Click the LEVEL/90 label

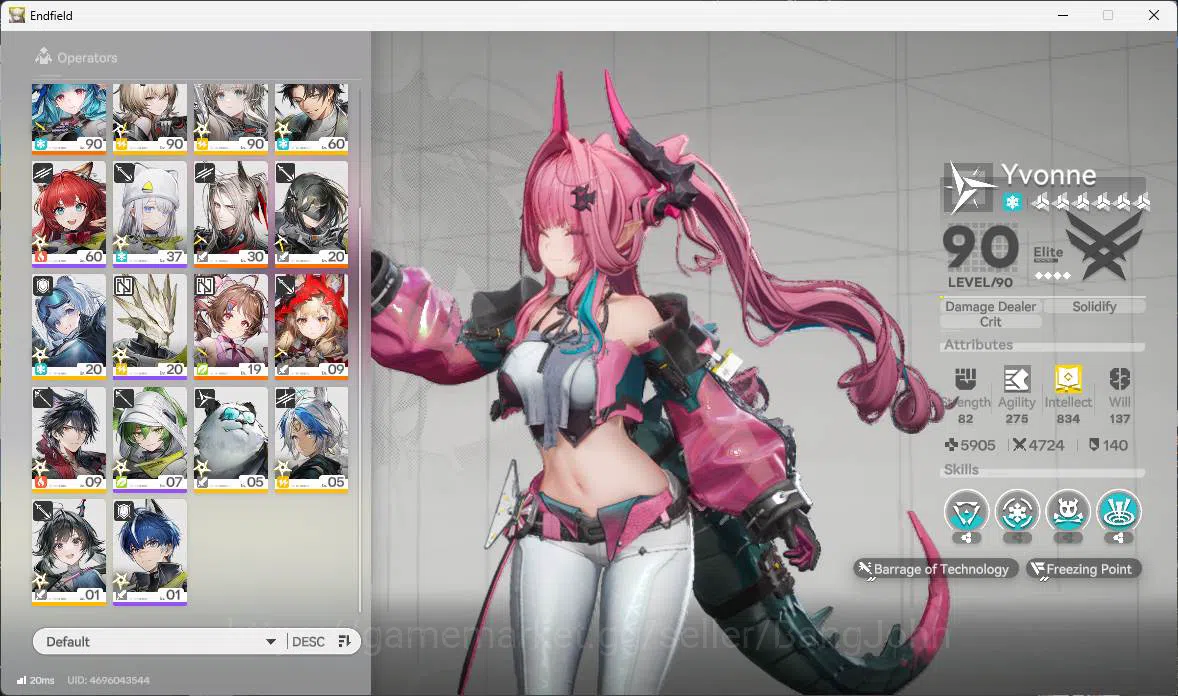pyautogui.click(x=980, y=283)
